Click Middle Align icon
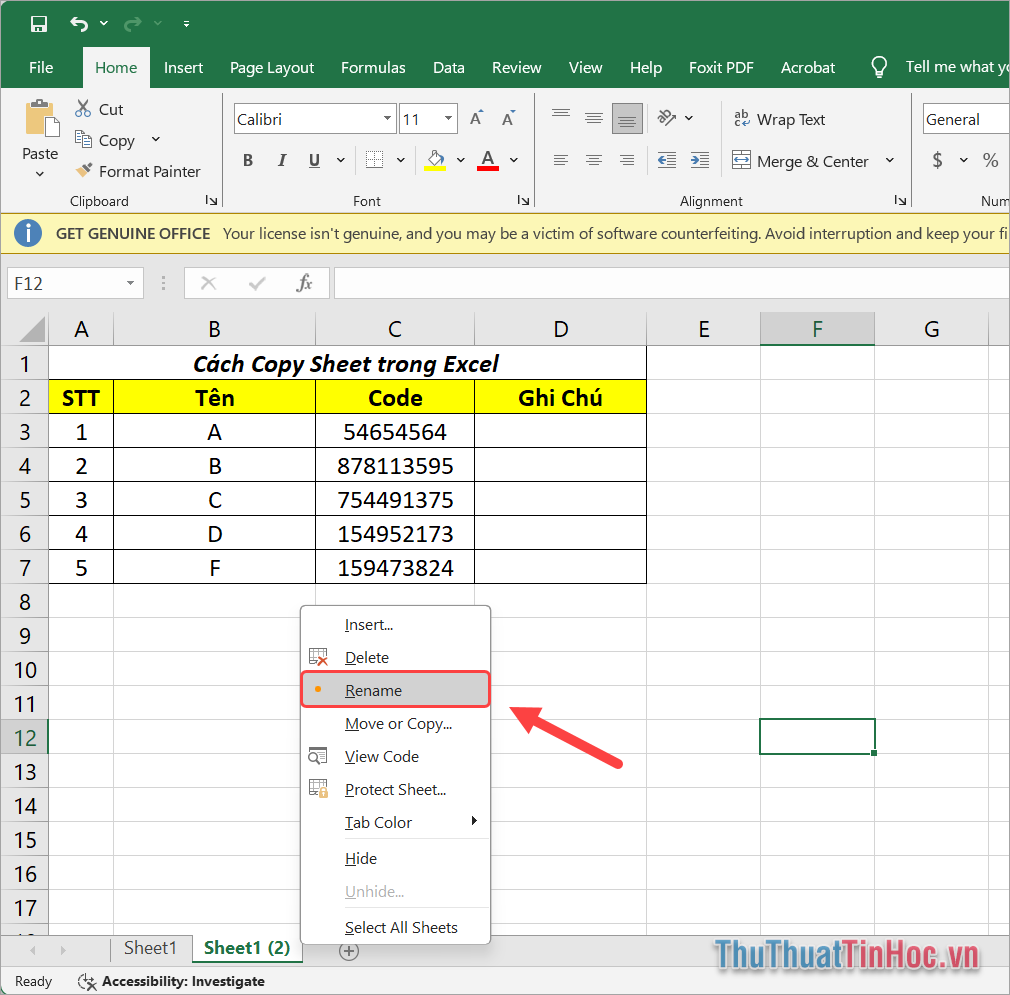The height and width of the screenshot is (995, 1010). [594, 118]
